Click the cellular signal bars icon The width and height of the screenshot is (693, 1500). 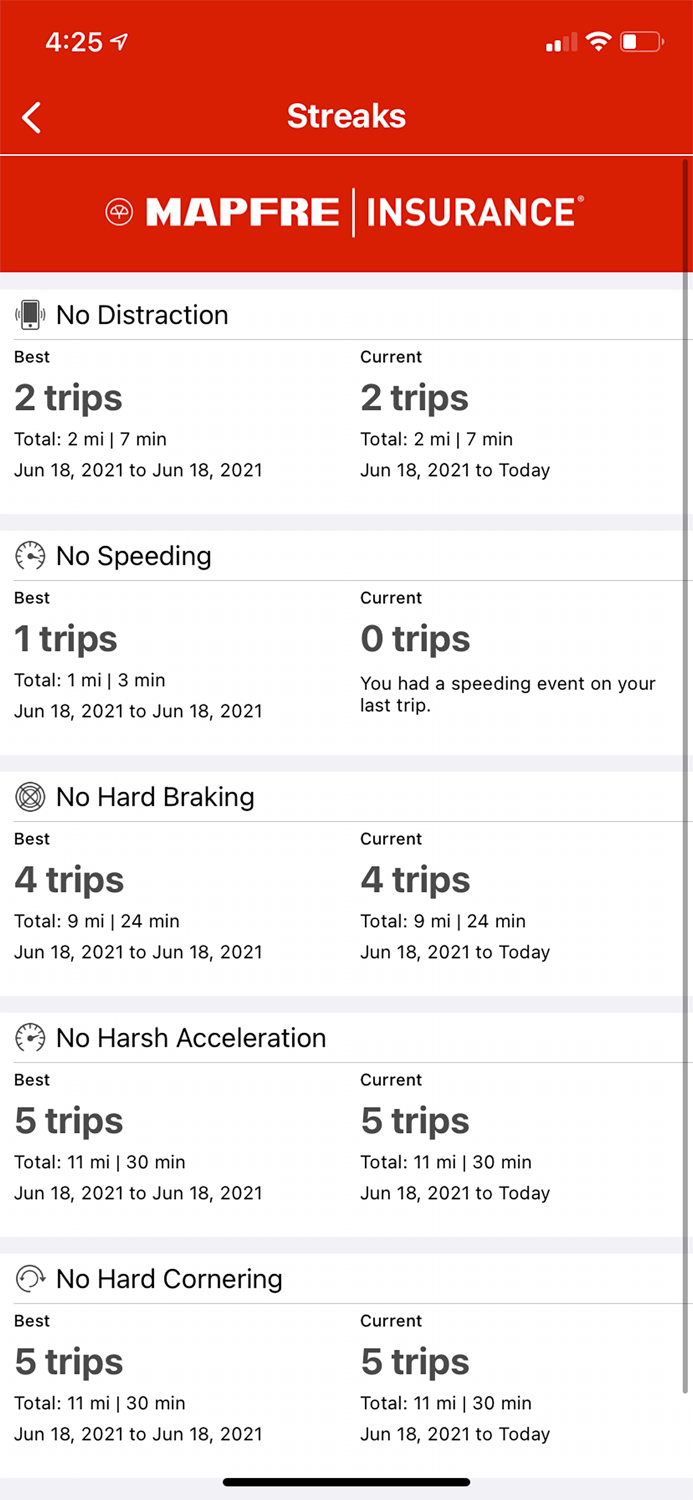point(560,43)
